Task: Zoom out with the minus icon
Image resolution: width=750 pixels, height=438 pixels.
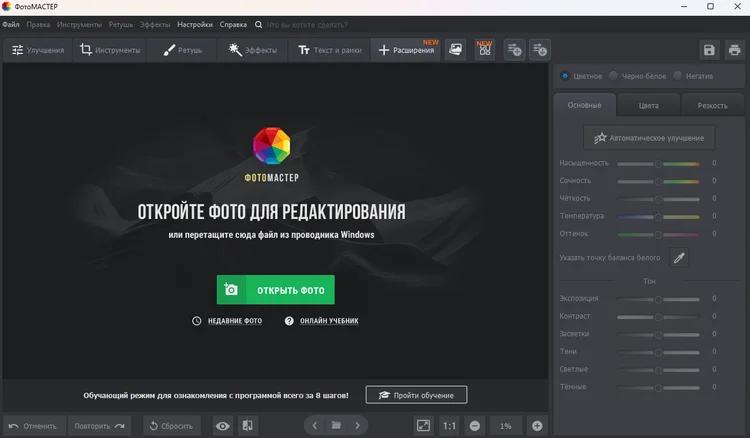Action: click(474, 426)
